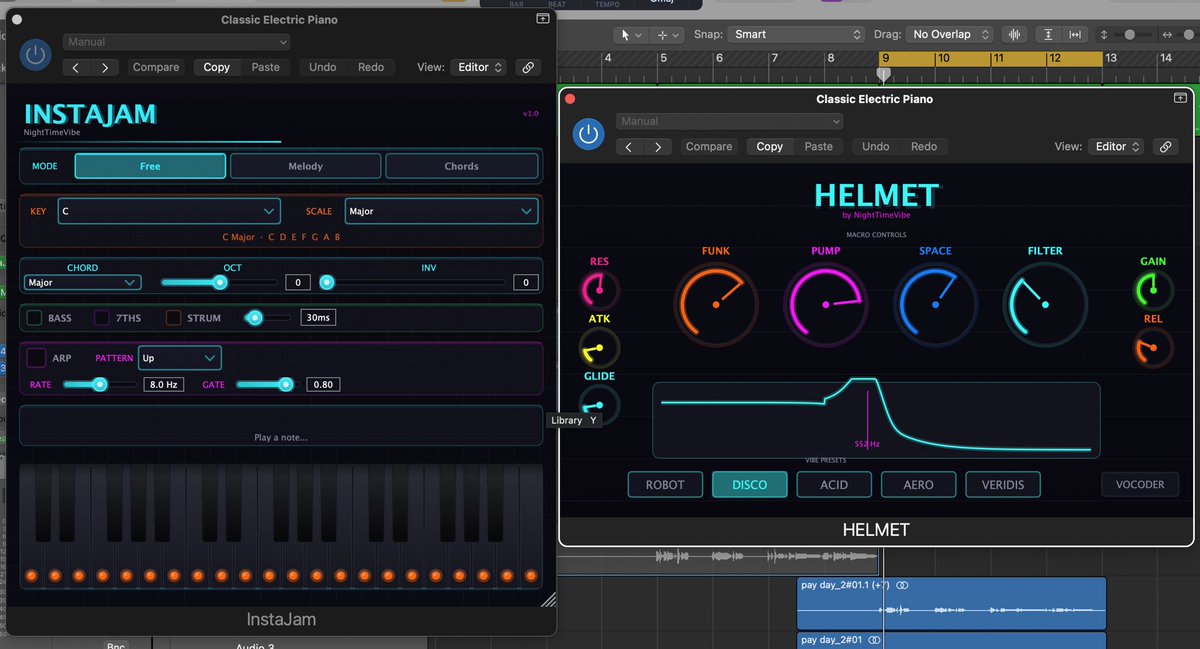Open the KEY dropdown showing C
1200x649 pixels.
pyautogui.click(x=169, y=211)
